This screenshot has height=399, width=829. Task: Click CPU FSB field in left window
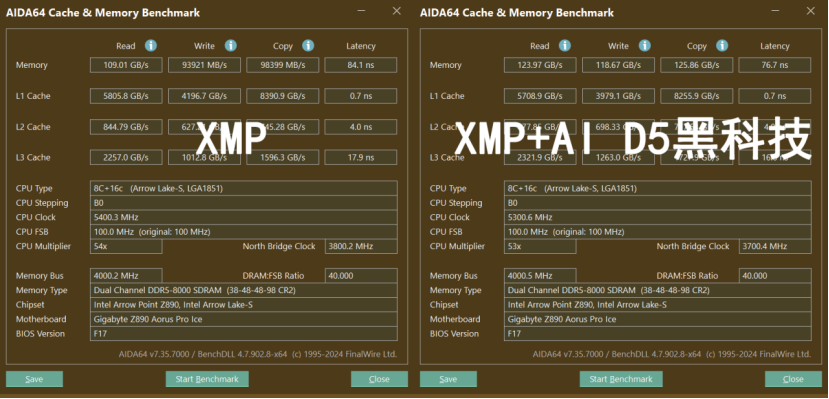(x=244, y=232)
